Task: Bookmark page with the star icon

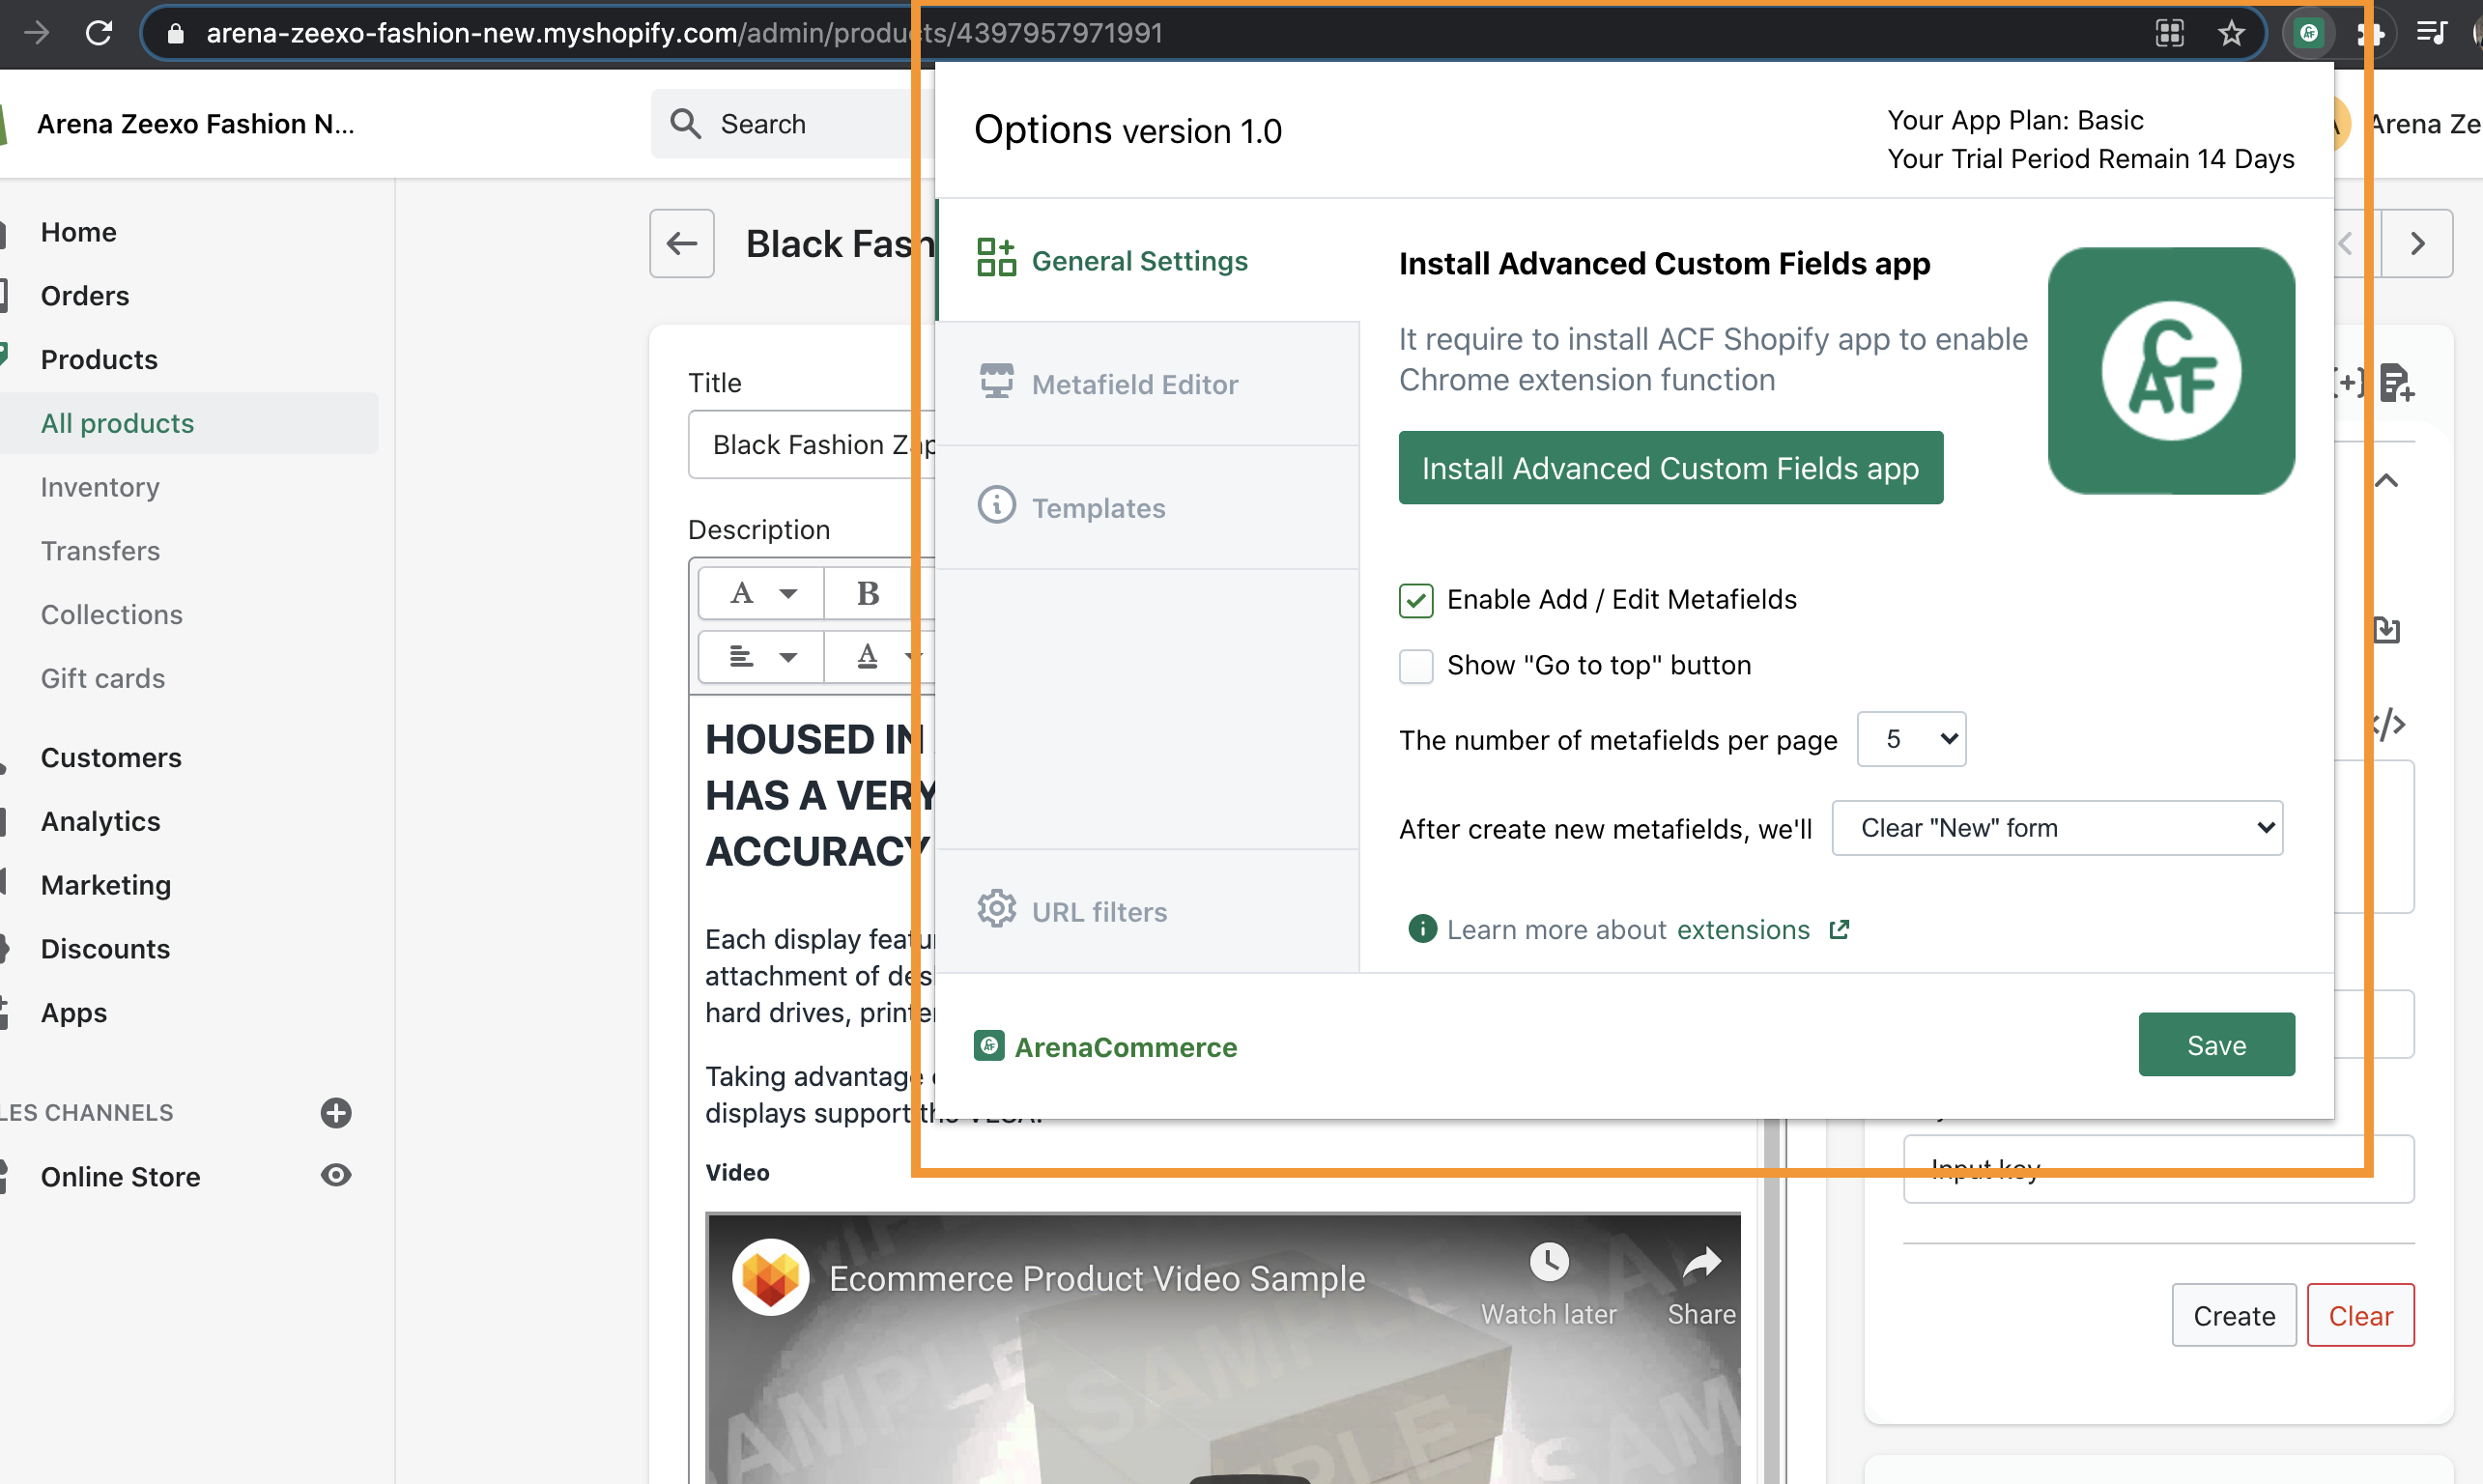Action: (x=2231, y=33)
